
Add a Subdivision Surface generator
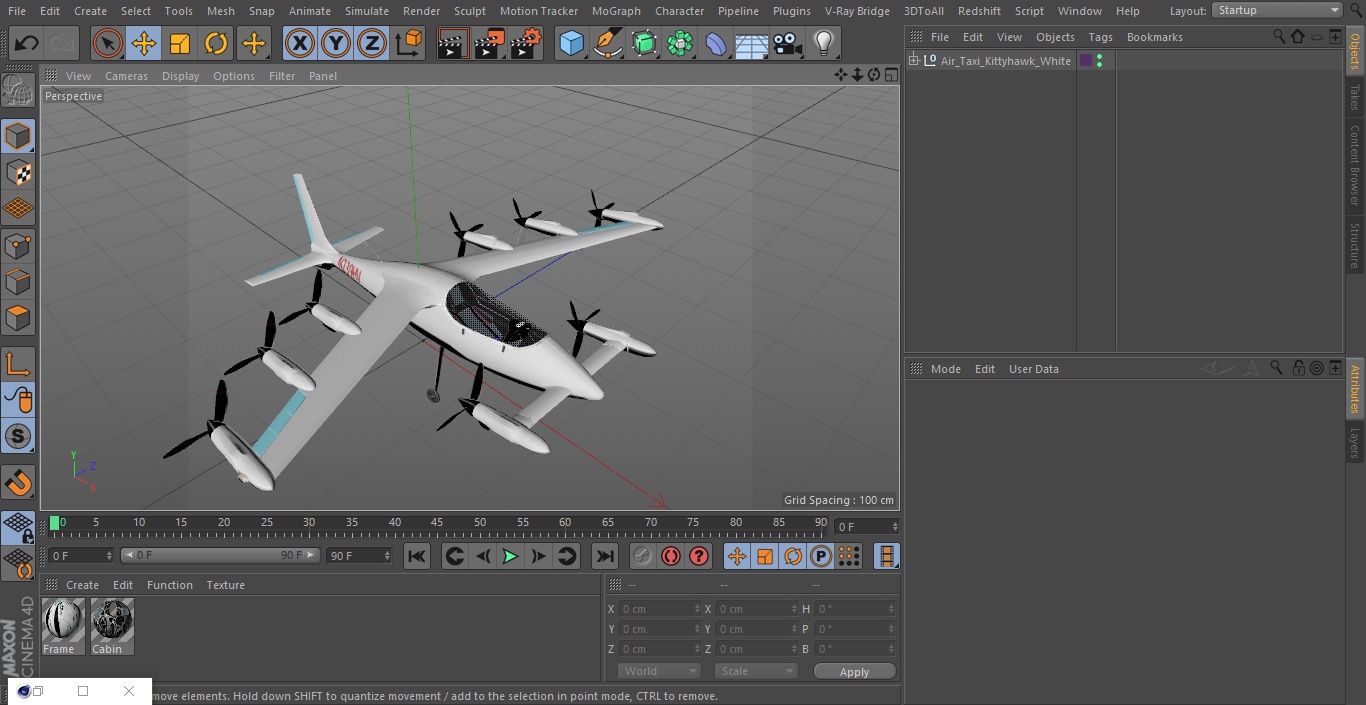coord(644,43)
